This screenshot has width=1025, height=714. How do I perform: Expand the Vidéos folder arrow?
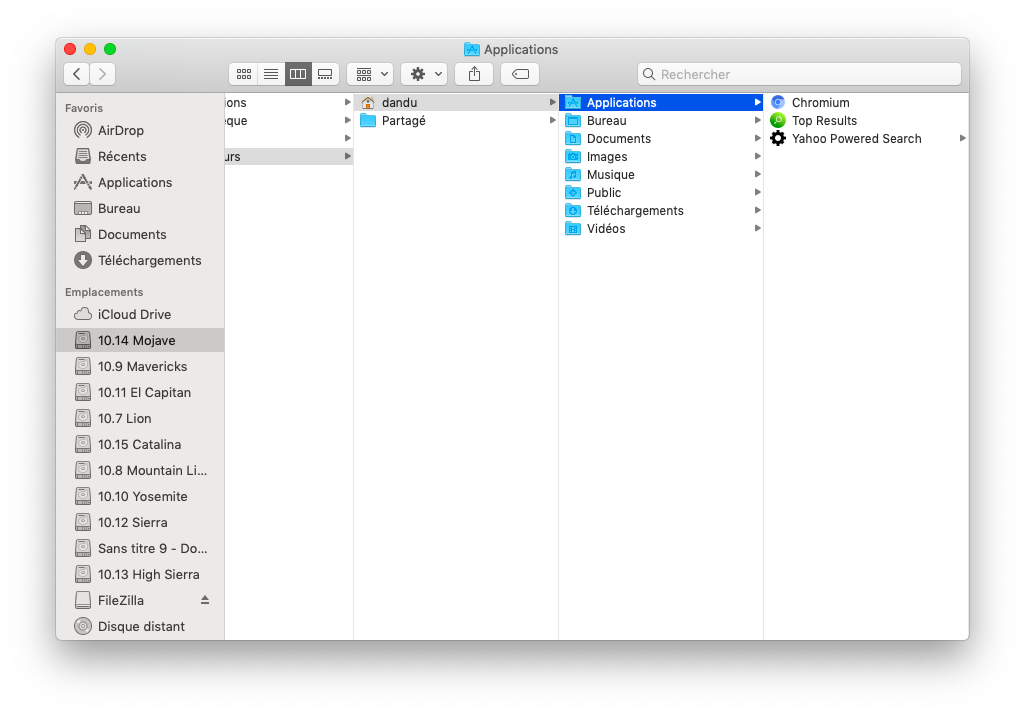758,228
